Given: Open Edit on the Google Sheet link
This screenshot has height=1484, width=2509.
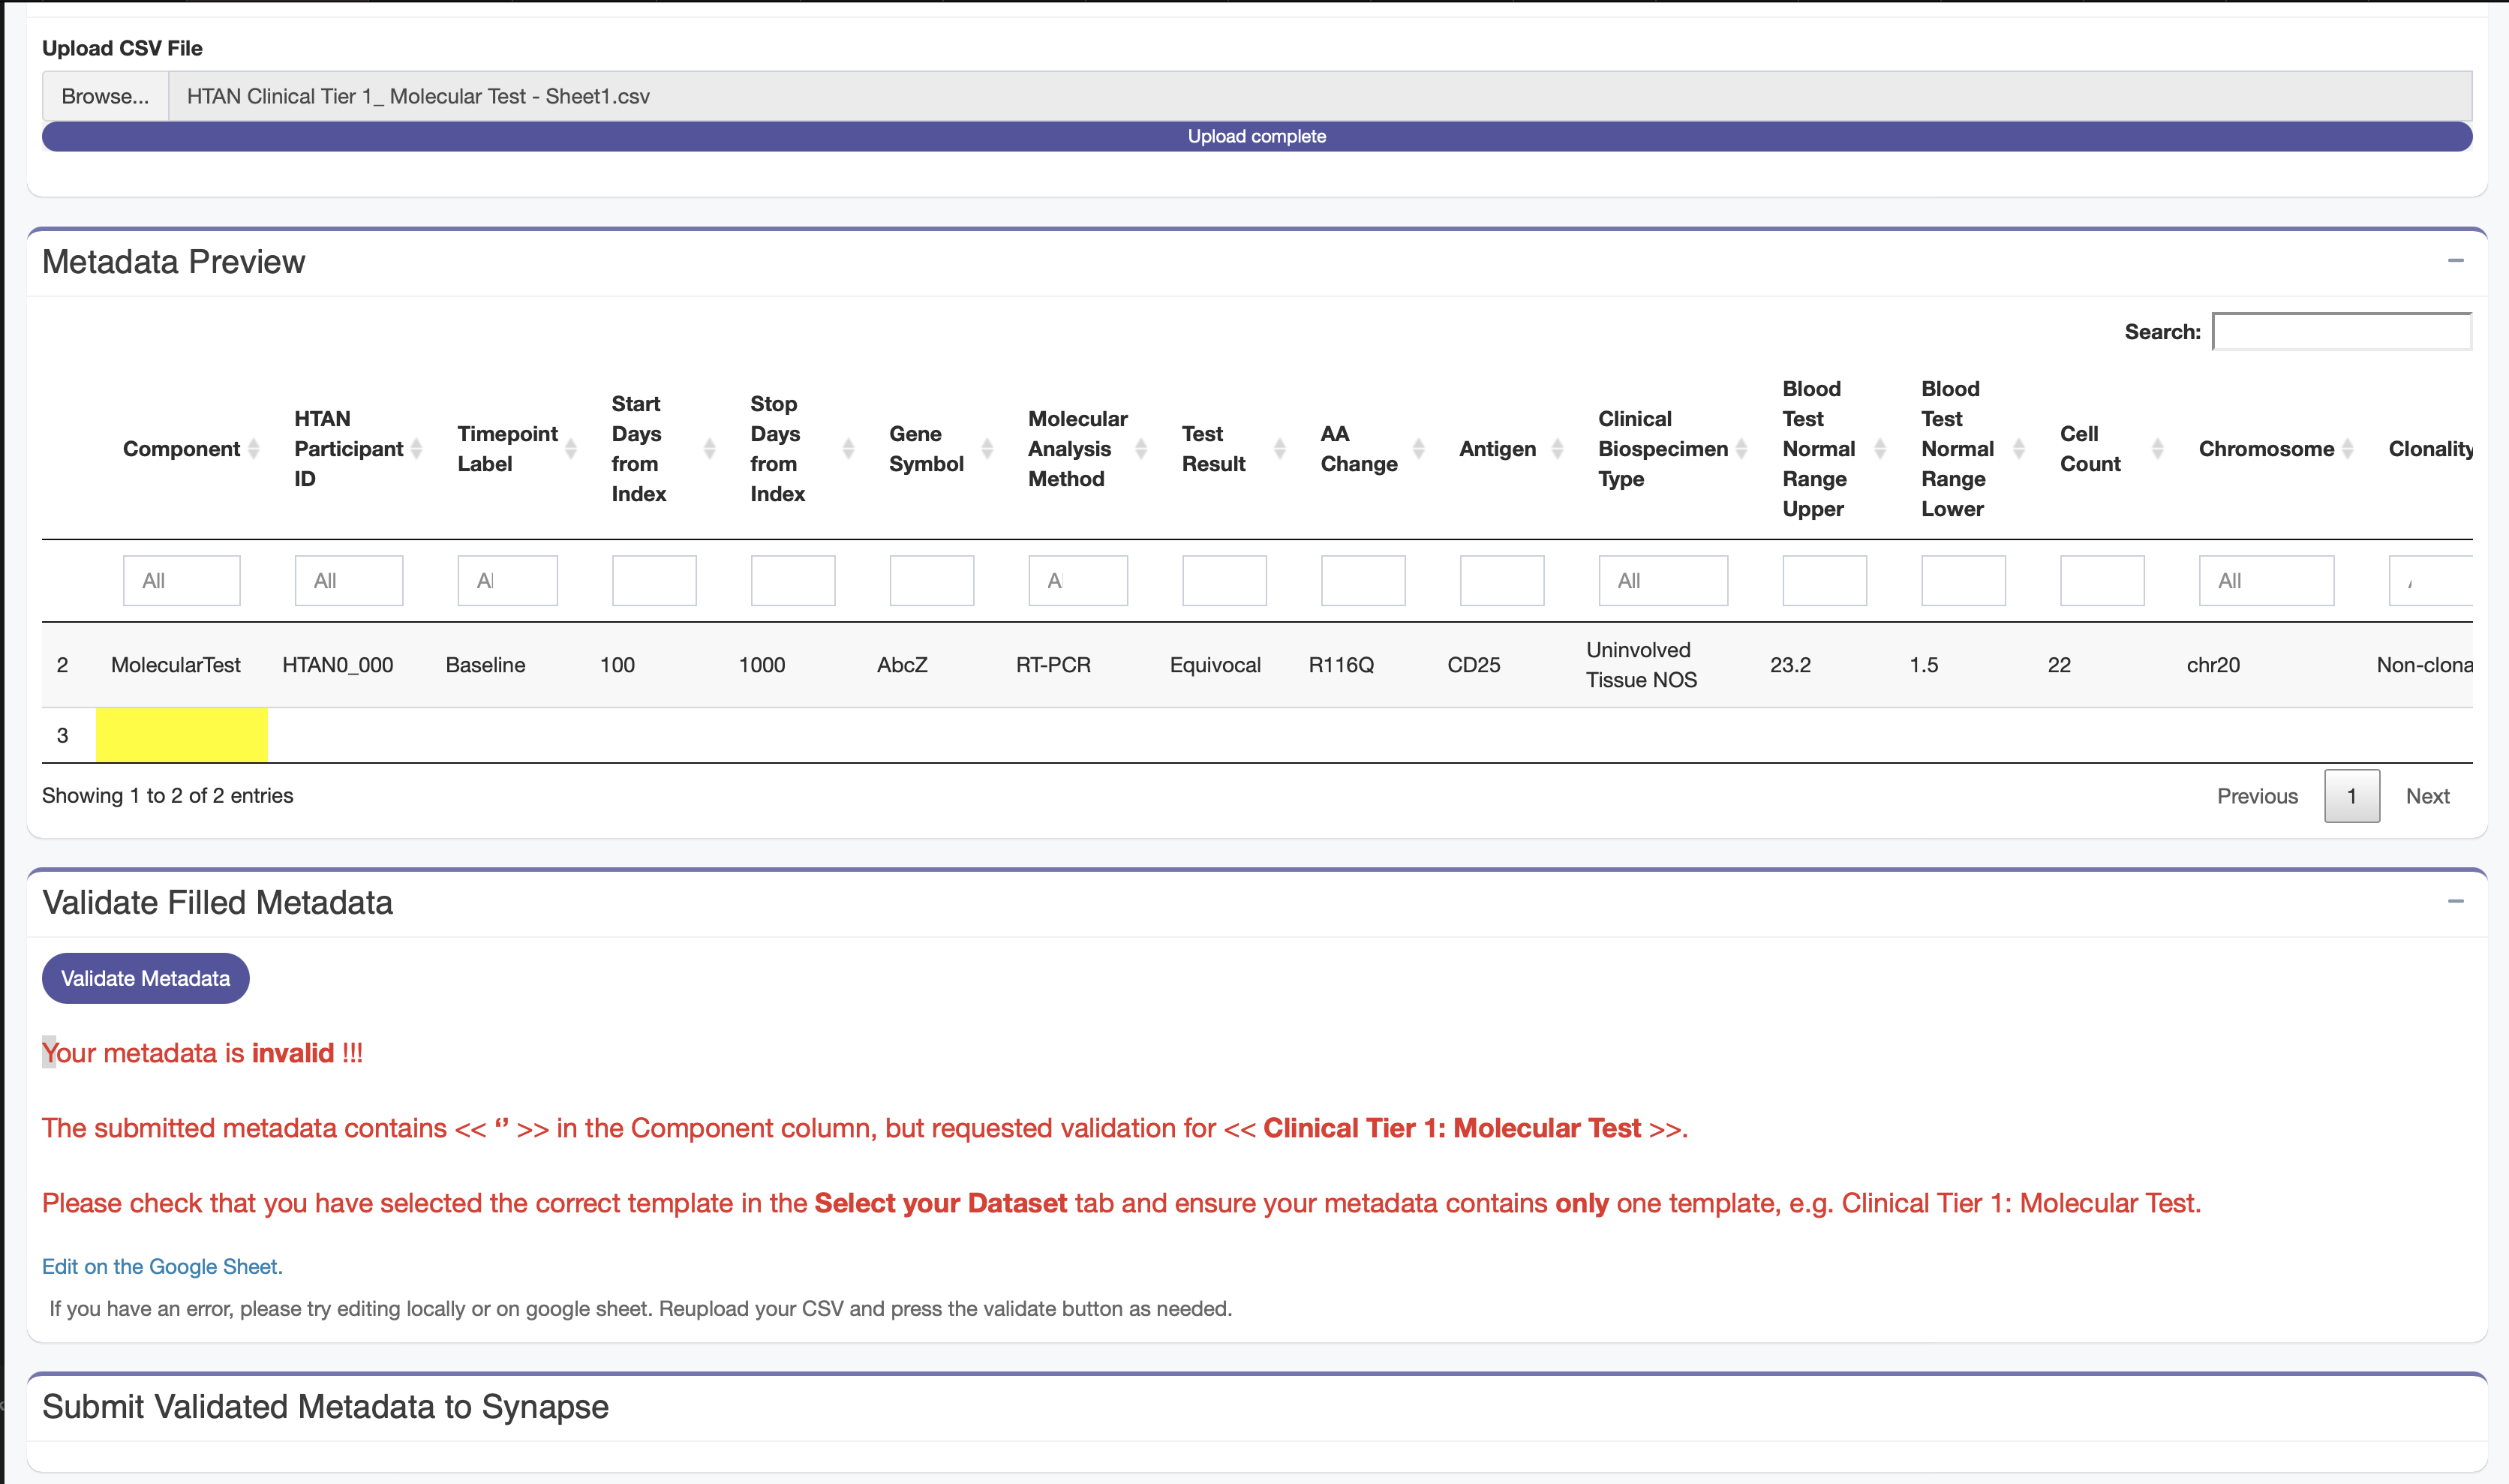Looking at the screenshot, I should pyautogui.click(x=161, y=1266).
